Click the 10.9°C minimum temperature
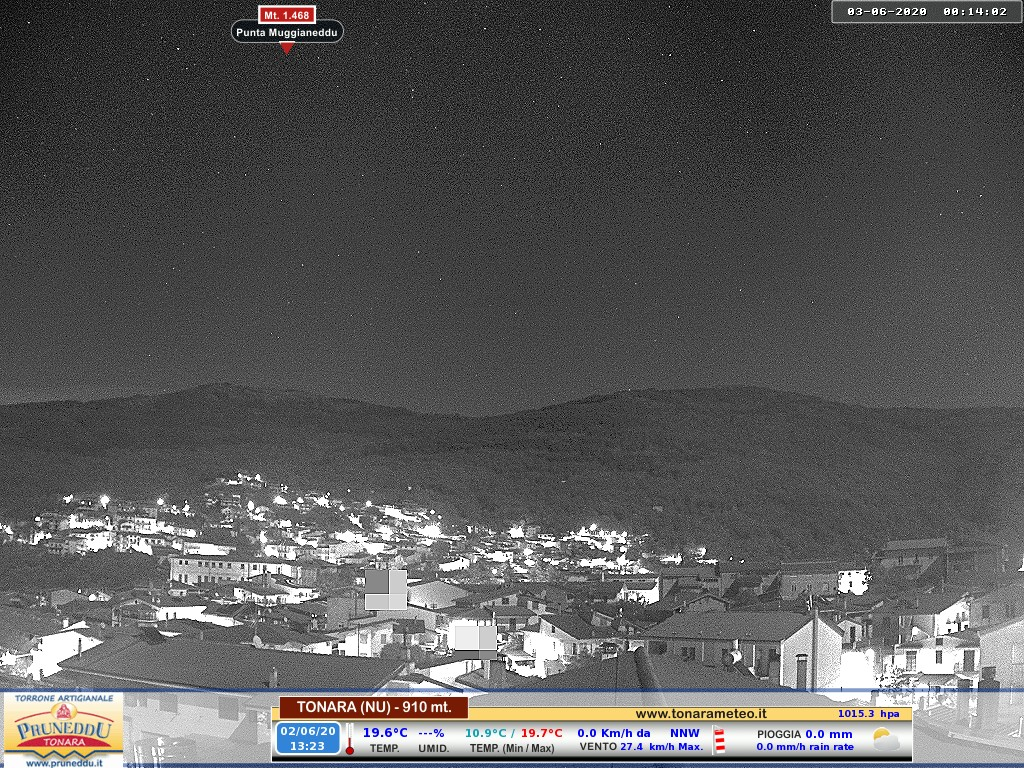 (x=485, y=733)
